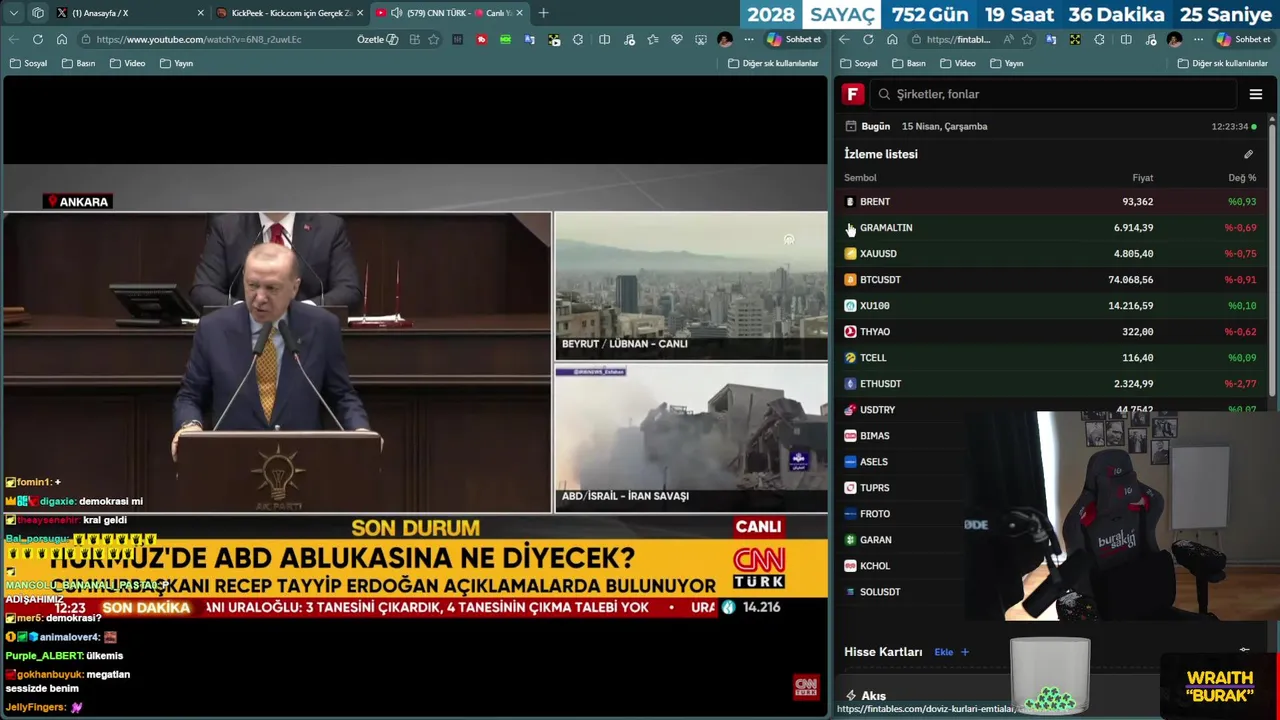Viewport: 1280px width, 720px height.
Task: Switch to the CNN TÜRK YouTube tab
Action: point(449,13)
